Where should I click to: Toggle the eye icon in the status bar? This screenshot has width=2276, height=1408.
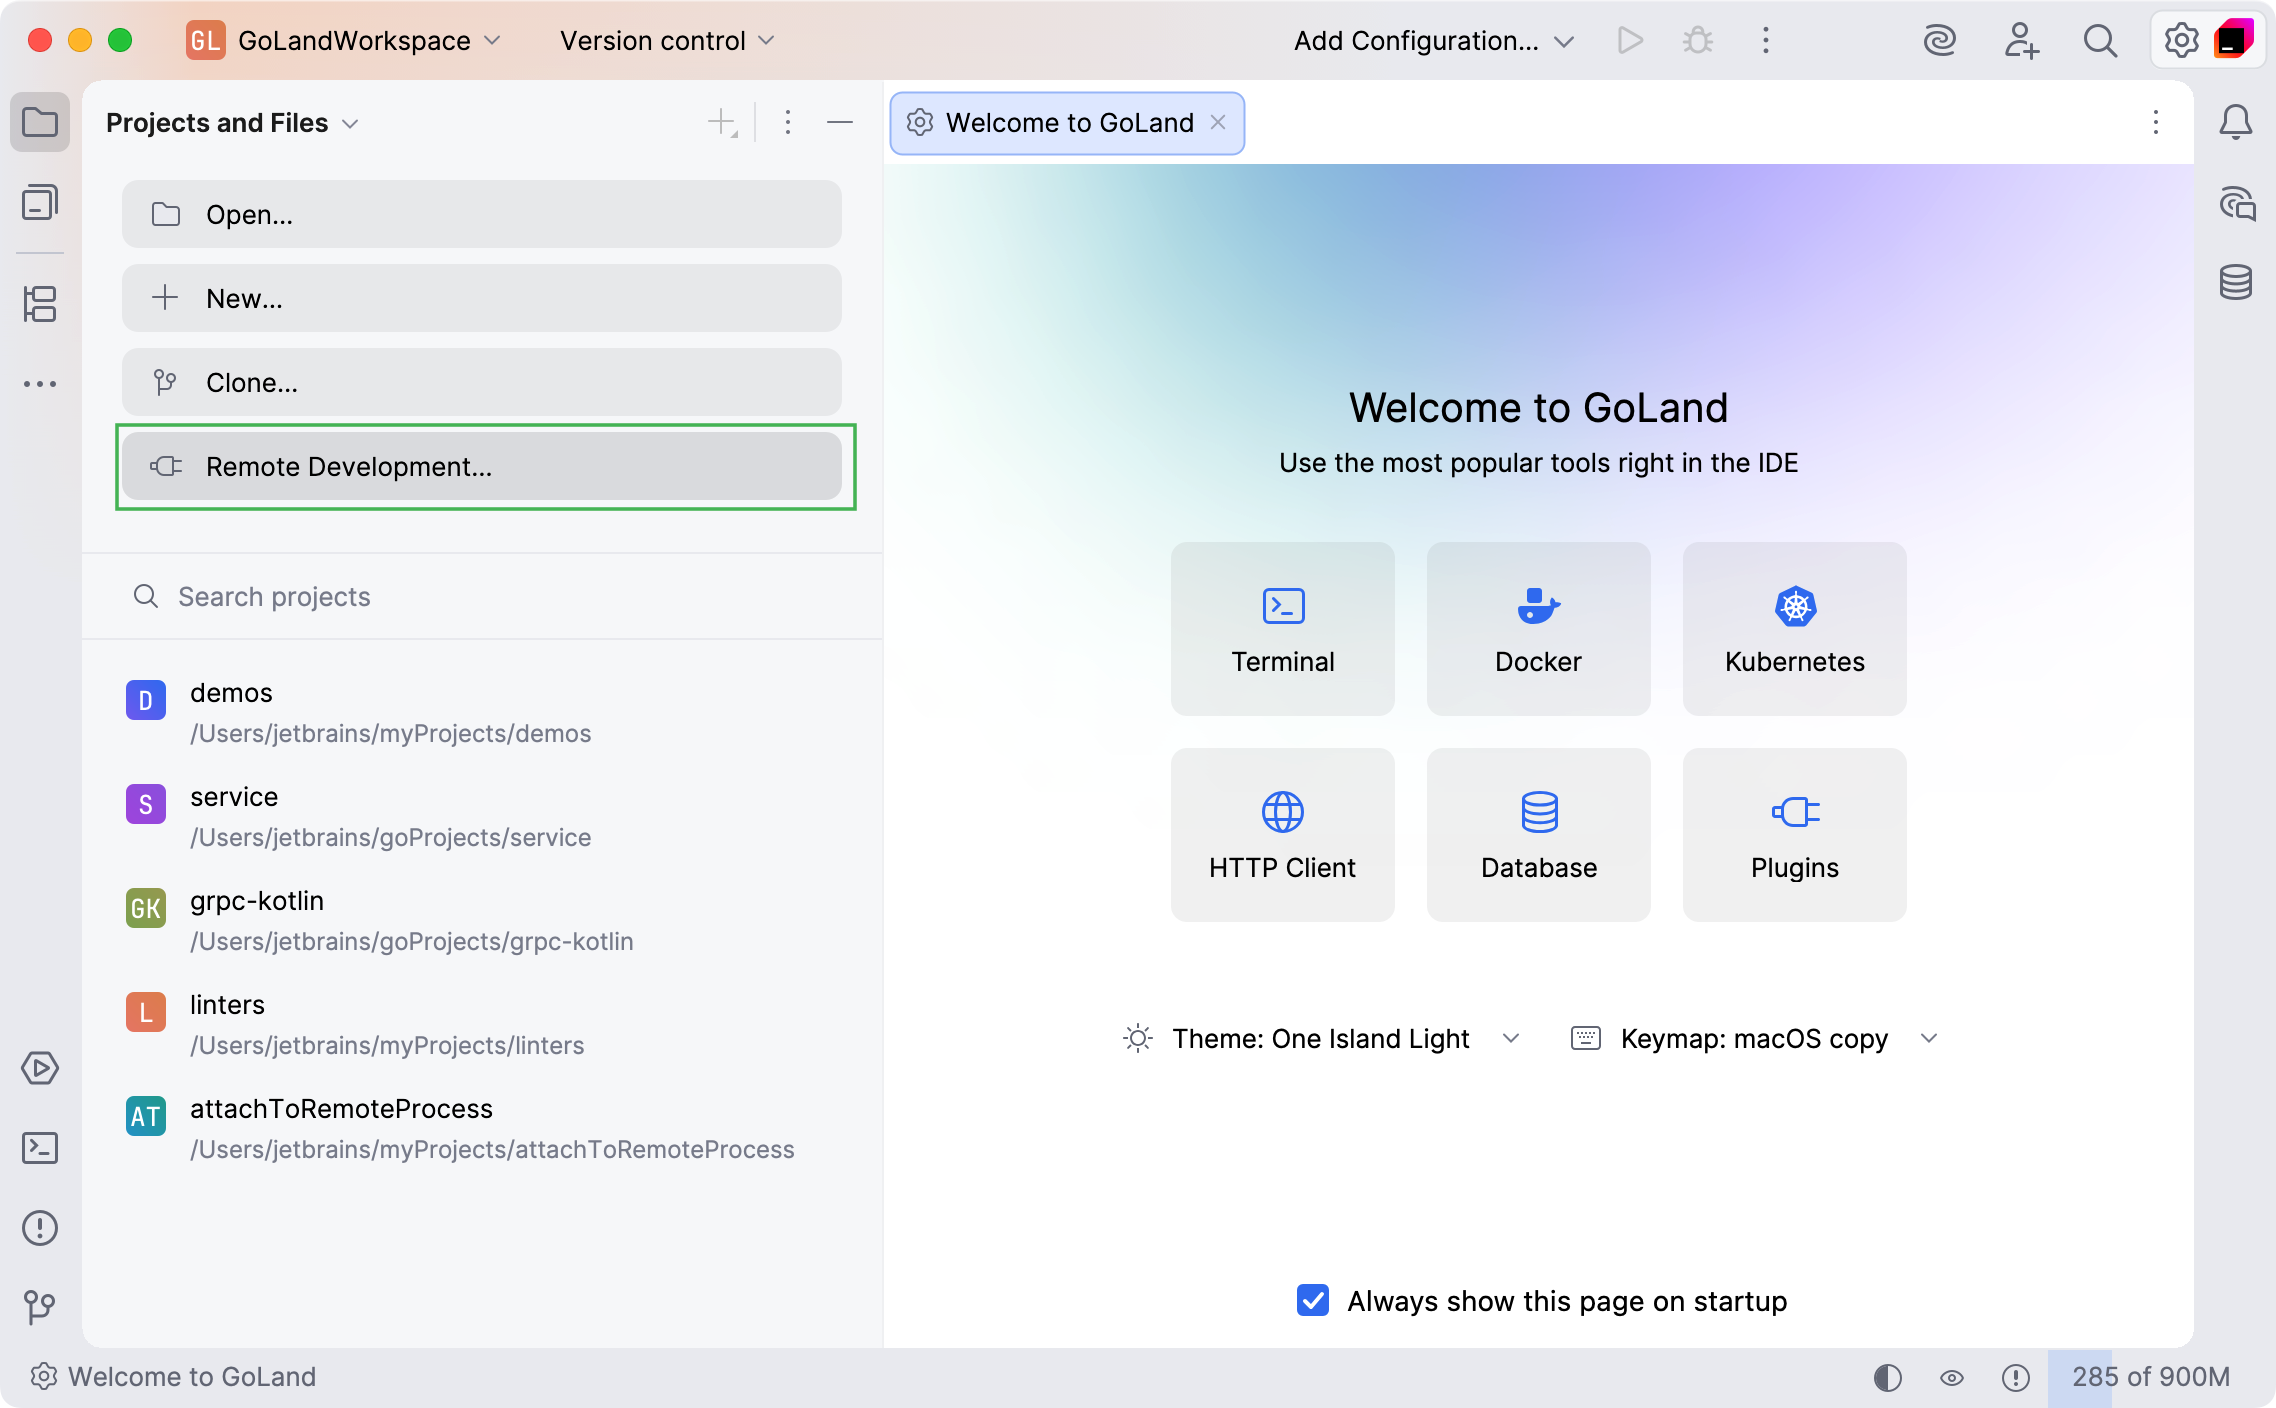1952,1377
